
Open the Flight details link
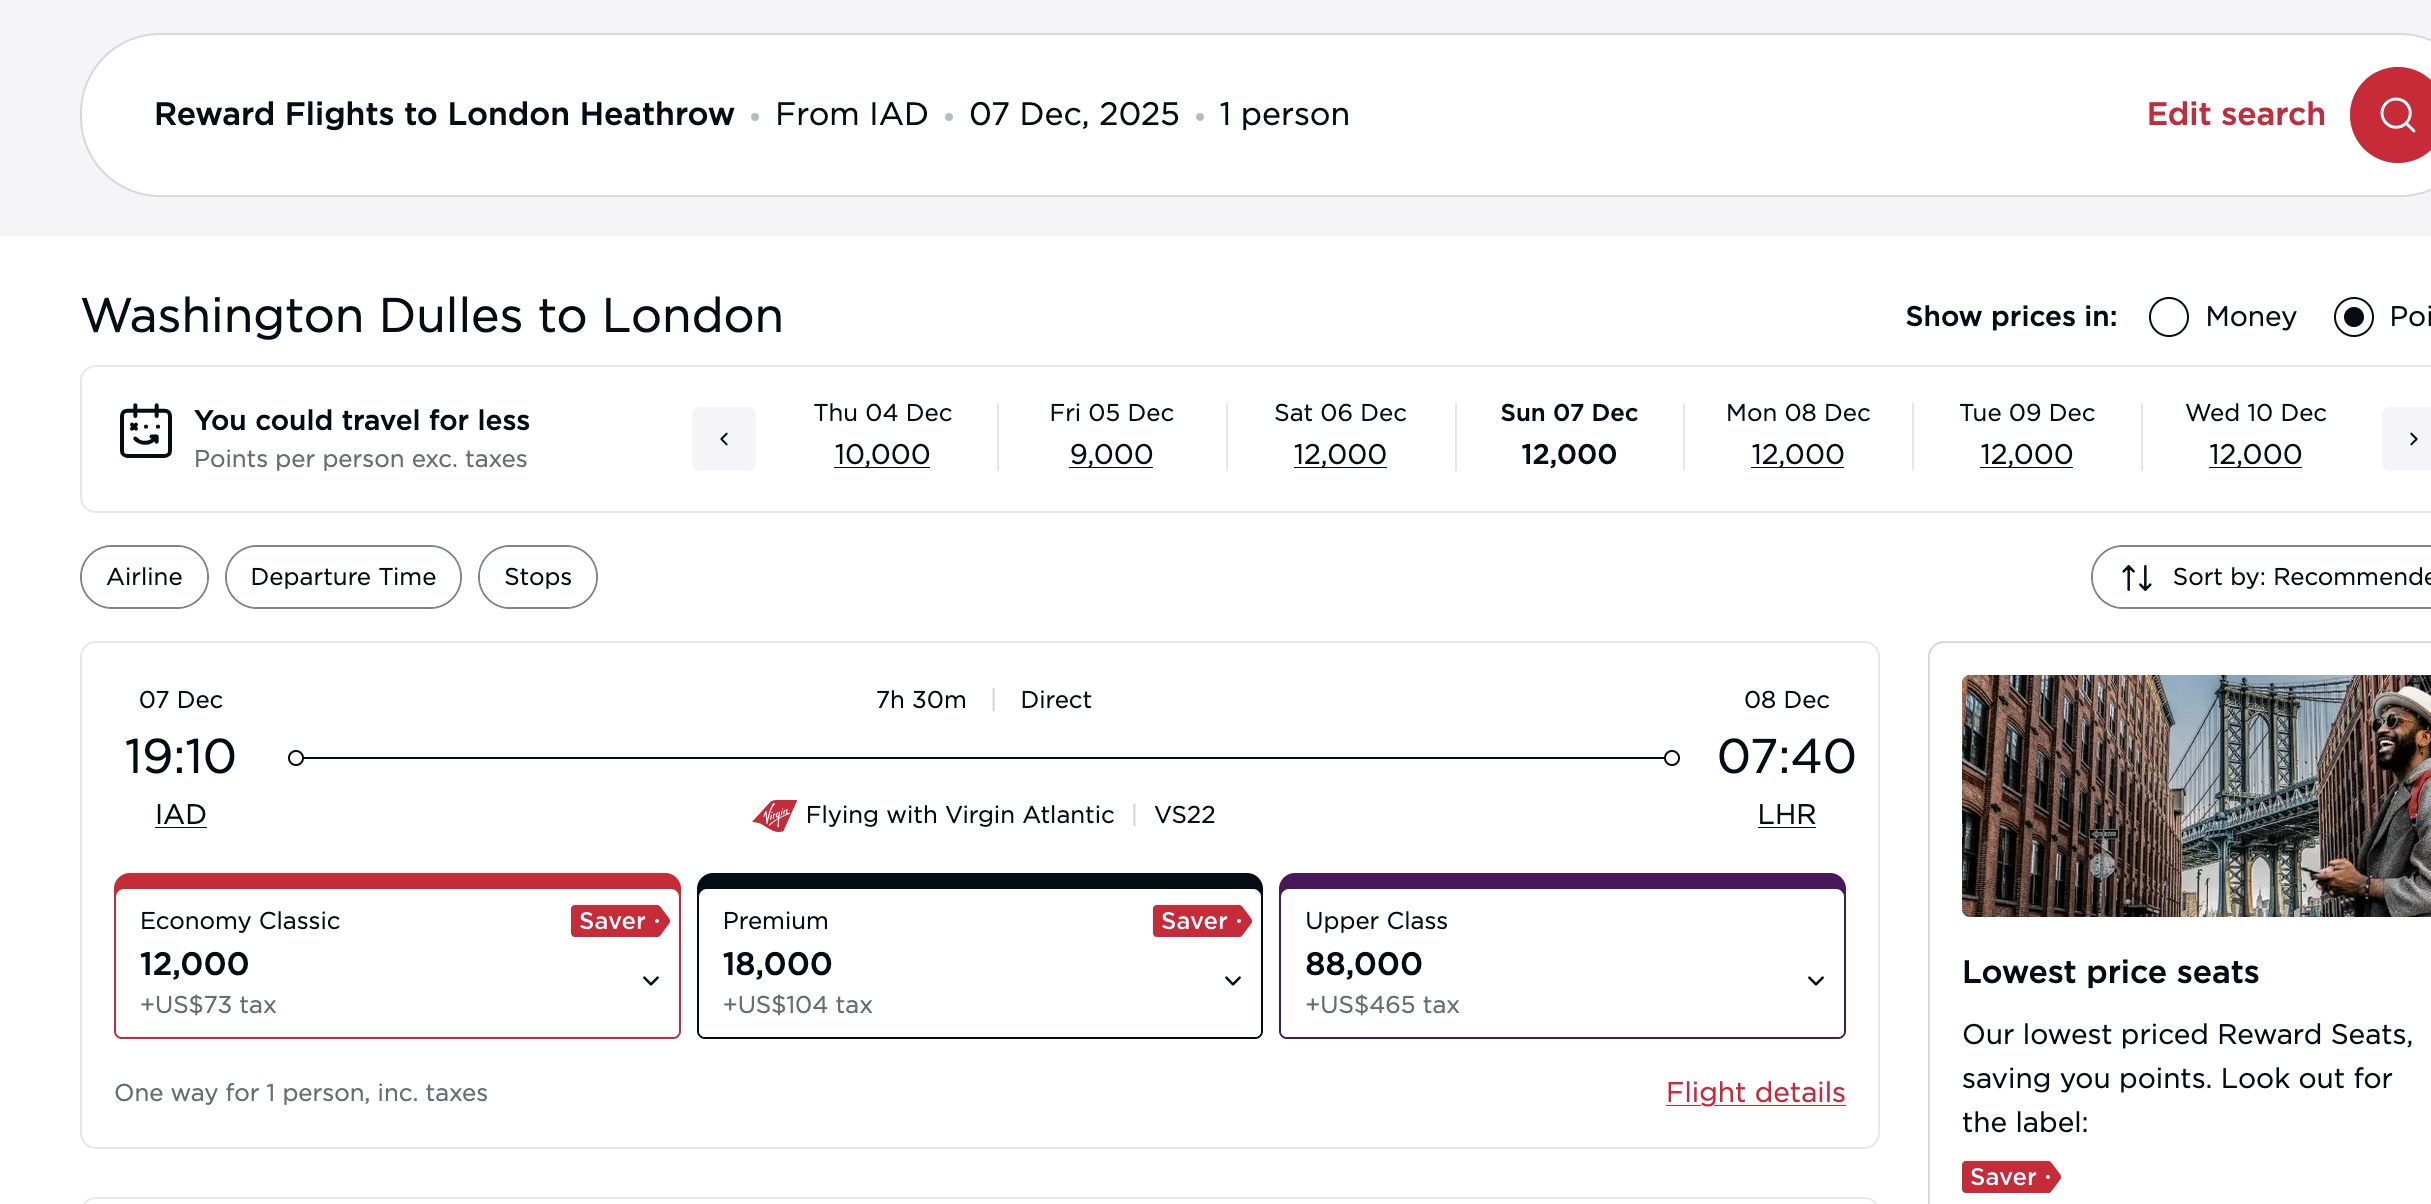pos(1755,1093)
